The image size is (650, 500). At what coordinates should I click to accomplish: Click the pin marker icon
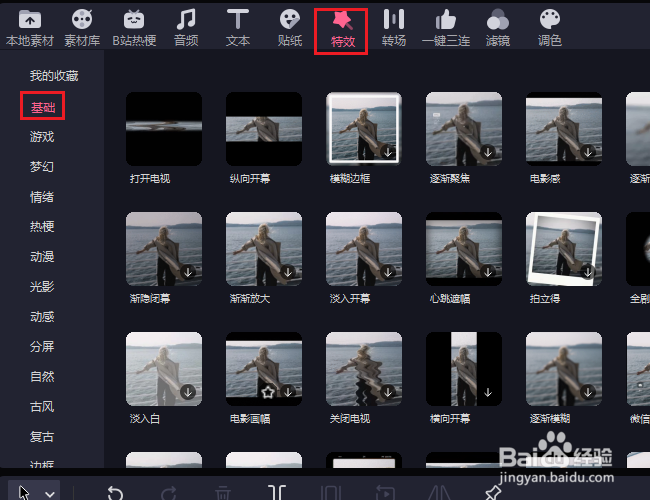click(x=493, y=493)
